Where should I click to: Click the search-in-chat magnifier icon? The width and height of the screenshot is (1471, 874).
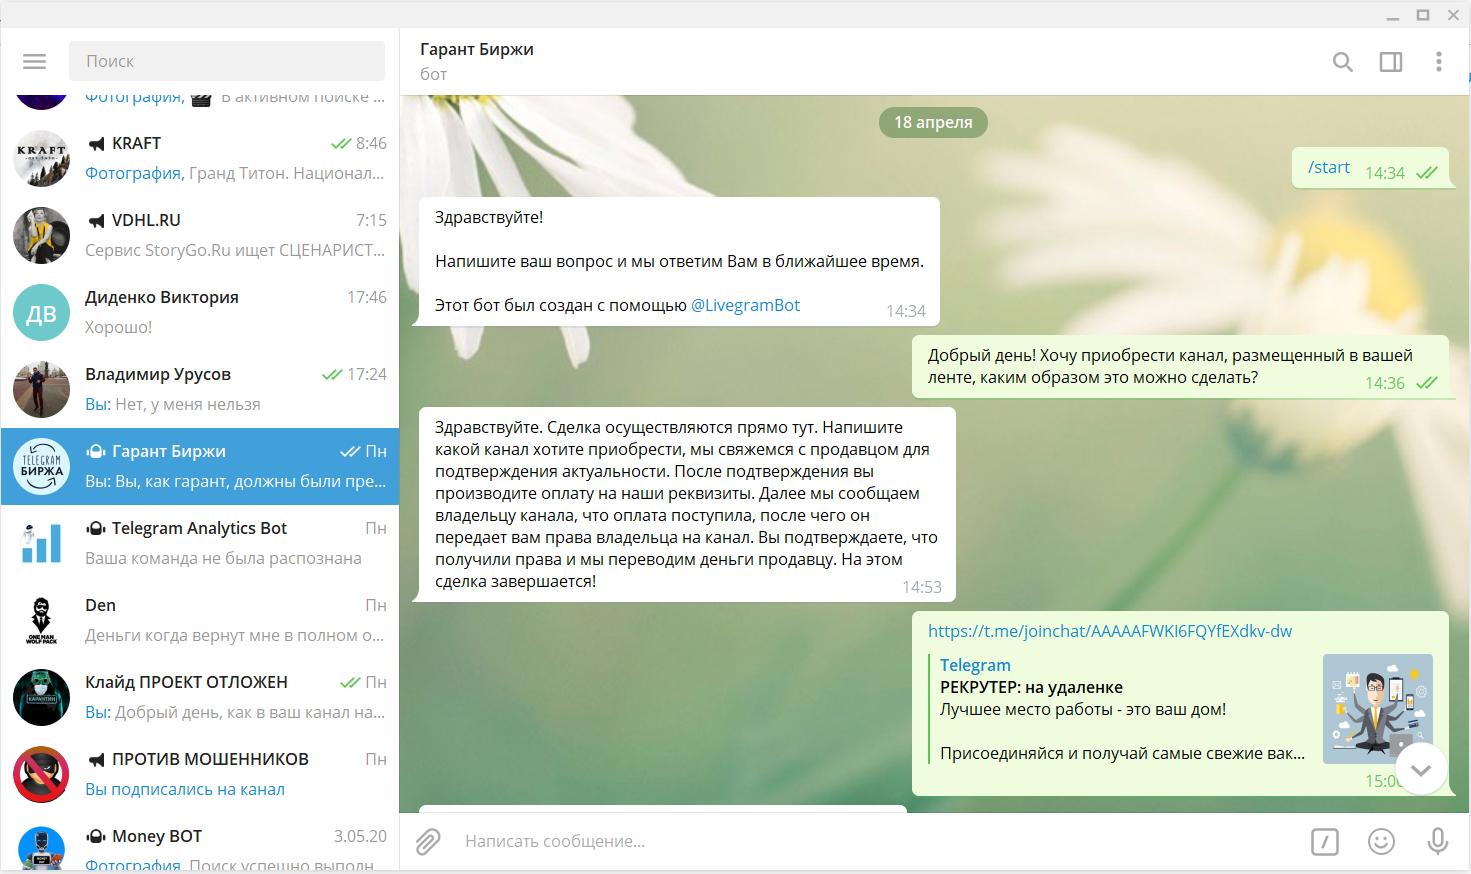(1342, 62)
